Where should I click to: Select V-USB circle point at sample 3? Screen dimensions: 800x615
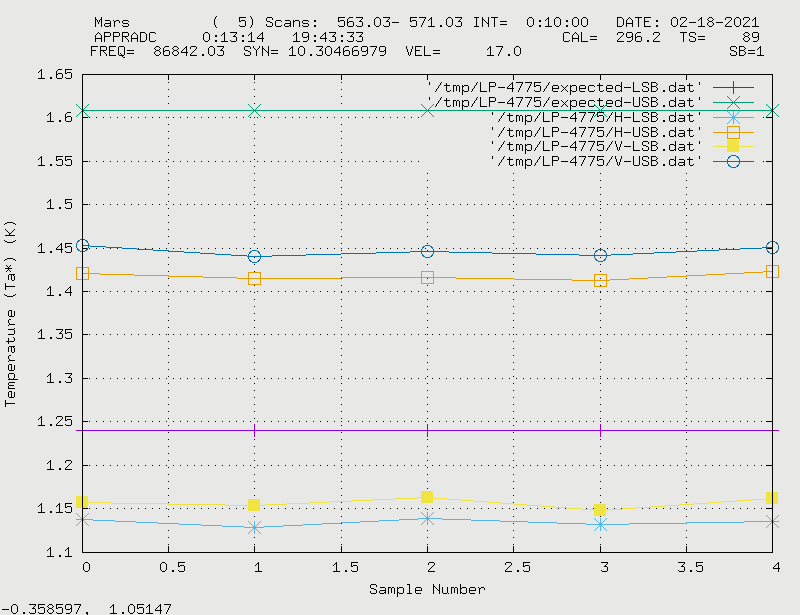601,255
